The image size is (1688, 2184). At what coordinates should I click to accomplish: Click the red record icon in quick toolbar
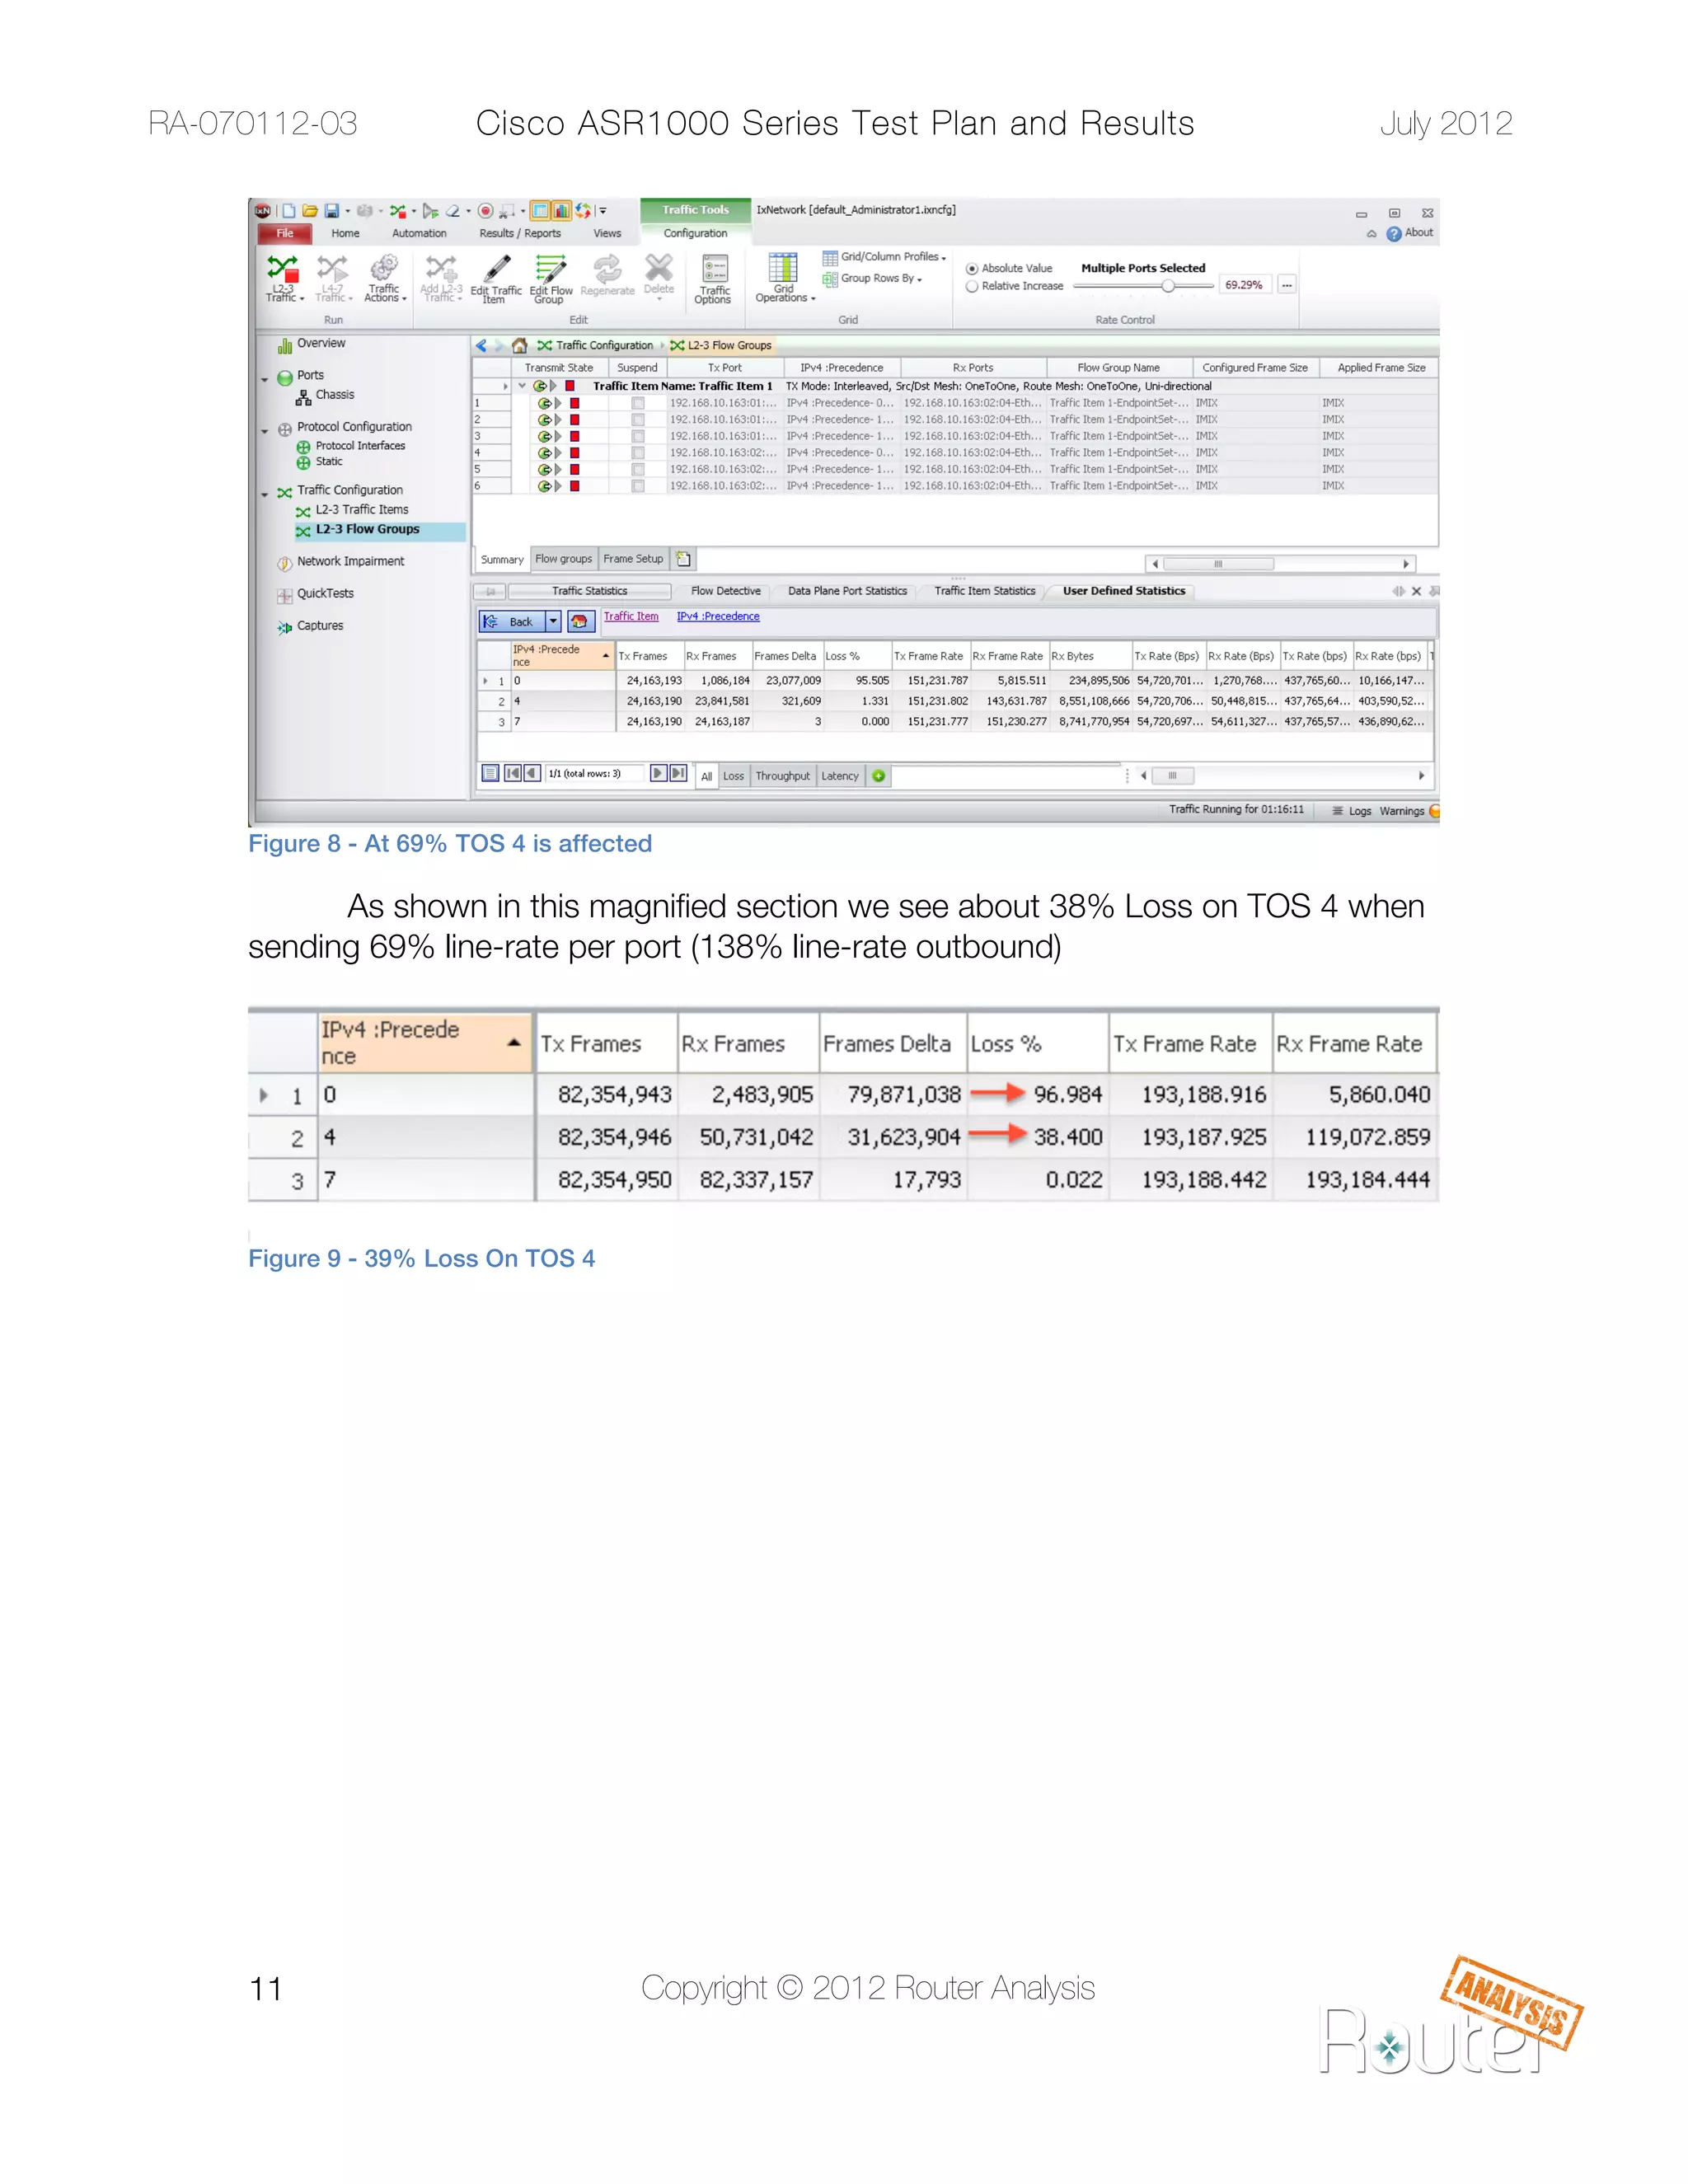[x=485, y=211]
